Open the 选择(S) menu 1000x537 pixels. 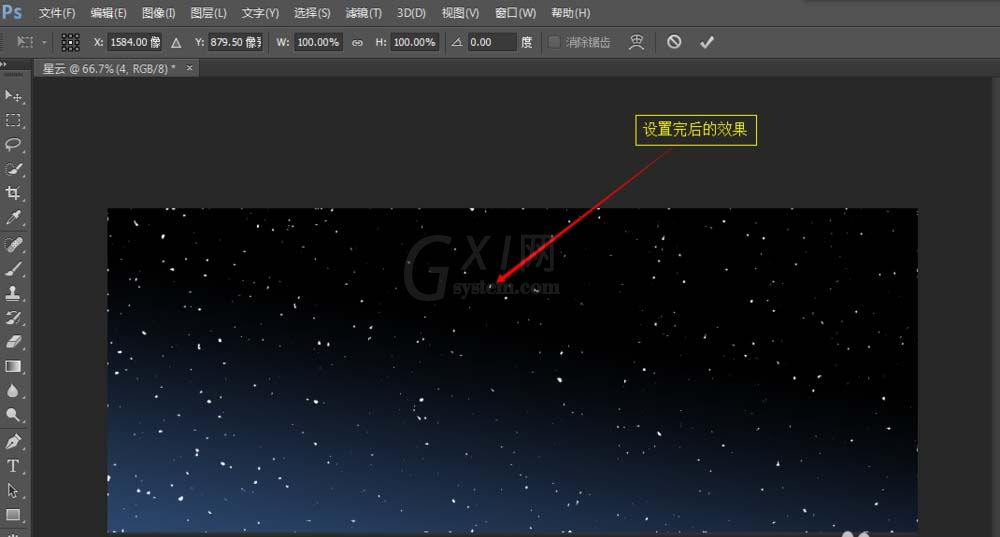[x=312, y=13]
